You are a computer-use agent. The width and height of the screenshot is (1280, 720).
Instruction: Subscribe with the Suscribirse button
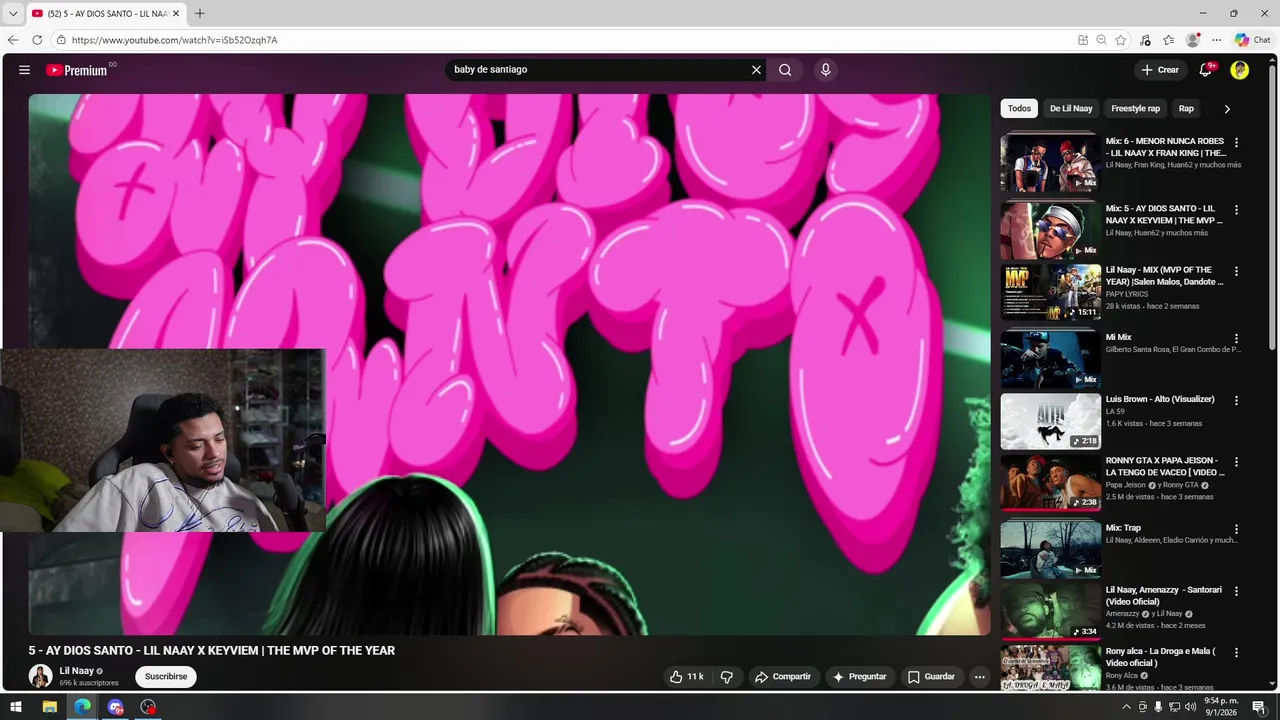pyautogui.click(x=166, y=677)
